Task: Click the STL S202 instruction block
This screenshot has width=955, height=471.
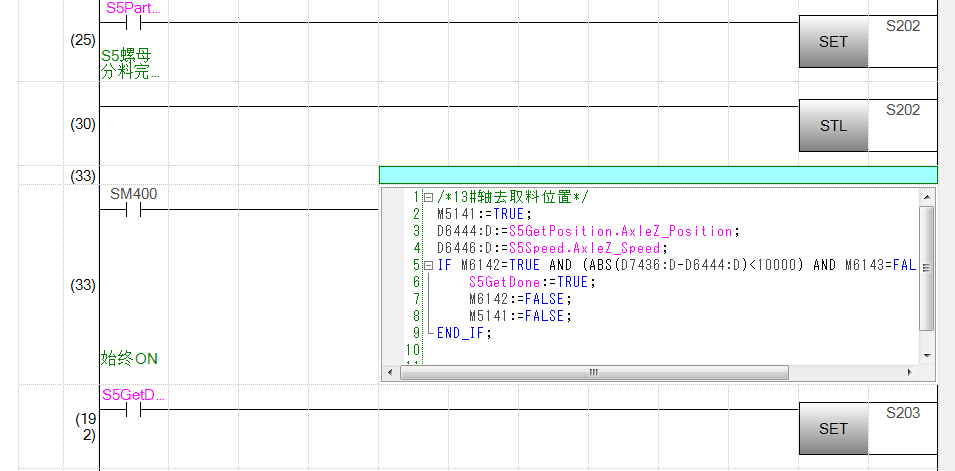Action: tap(833, 126)
